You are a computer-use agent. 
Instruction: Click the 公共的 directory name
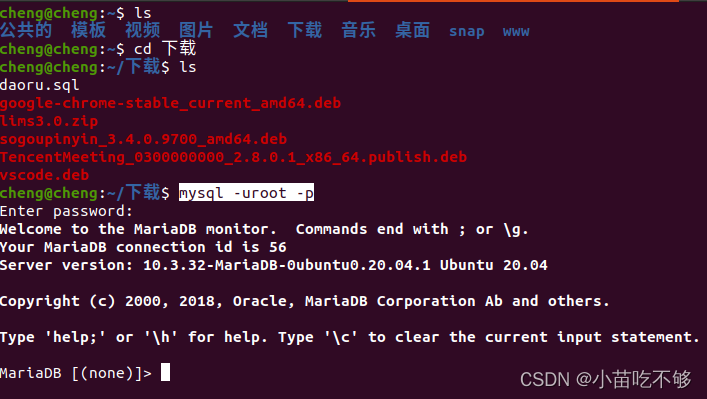tap(26, 30)
